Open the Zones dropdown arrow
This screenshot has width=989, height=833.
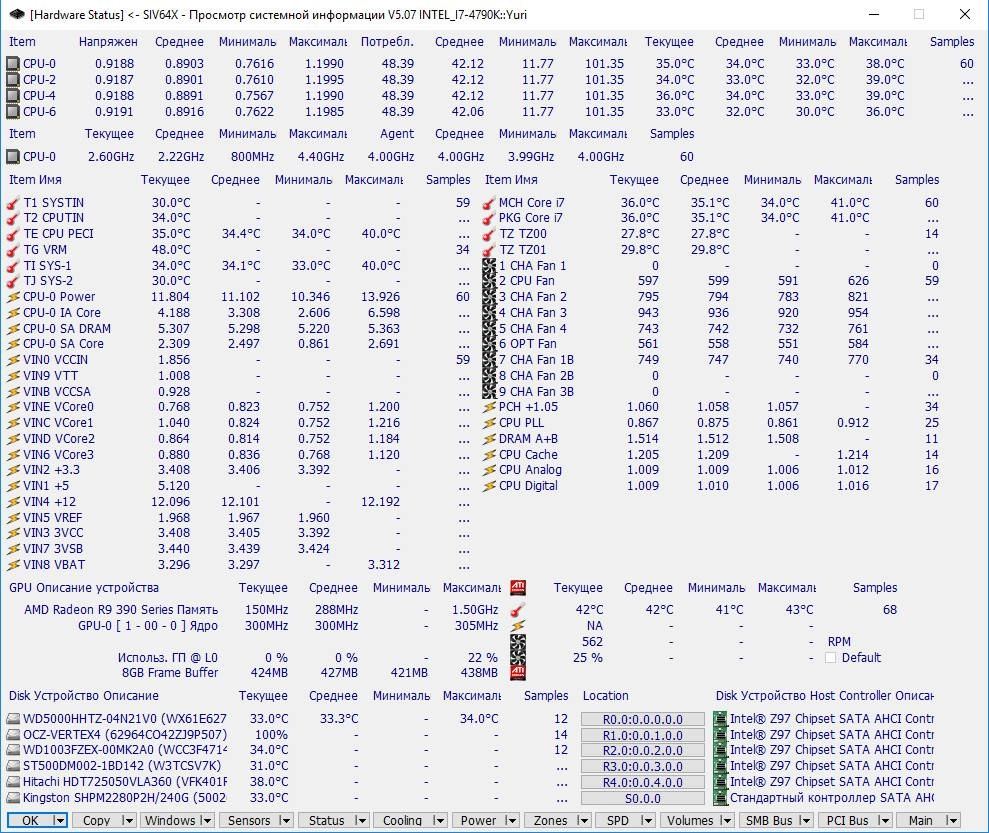(x=583, y=820)
